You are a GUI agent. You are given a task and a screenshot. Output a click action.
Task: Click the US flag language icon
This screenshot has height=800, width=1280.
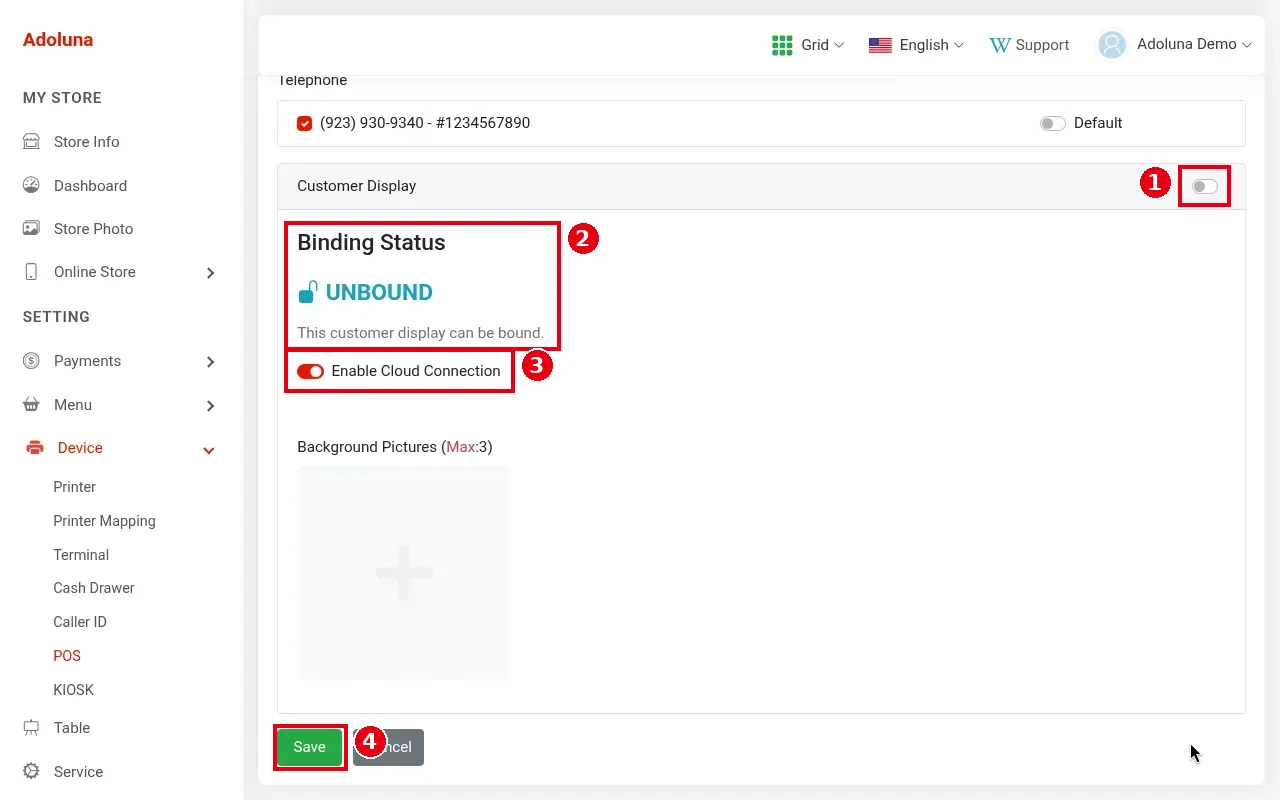click(x=880, y=45)
